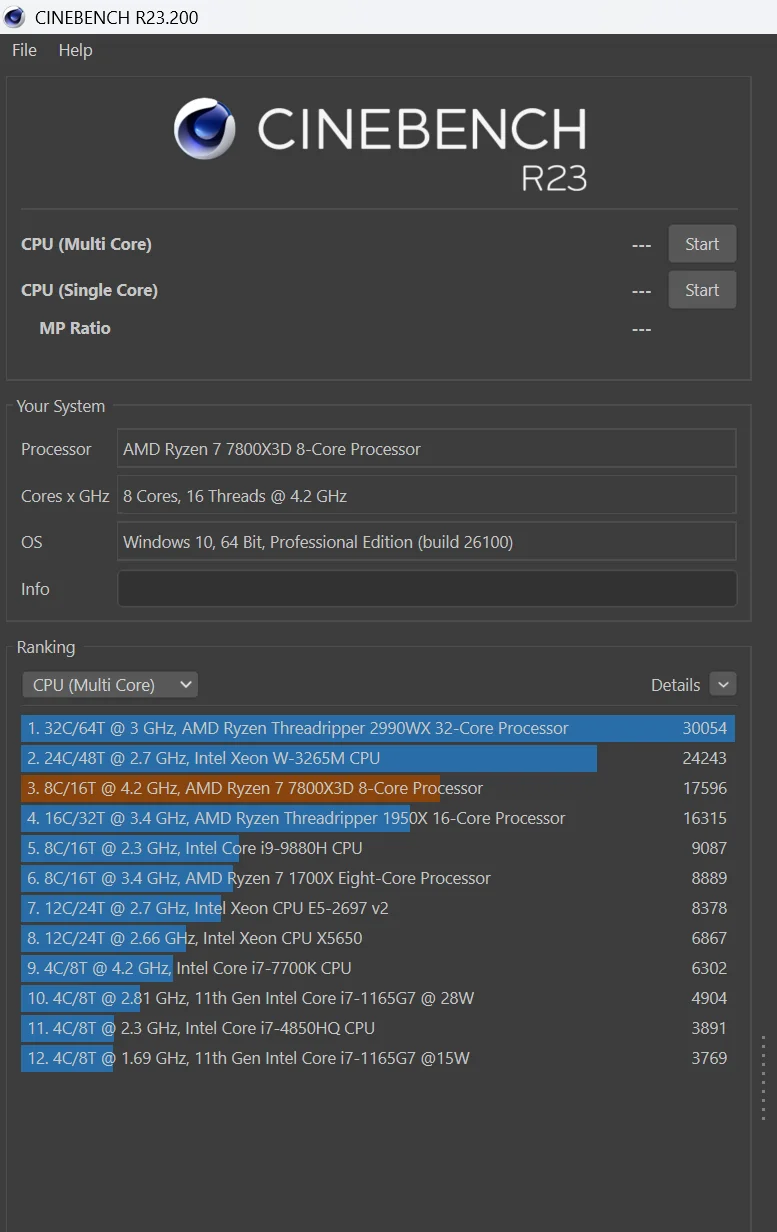Select the Core i9-9880H ranking row
This screenshot has width=777, height=1232.
click(378, 848)
